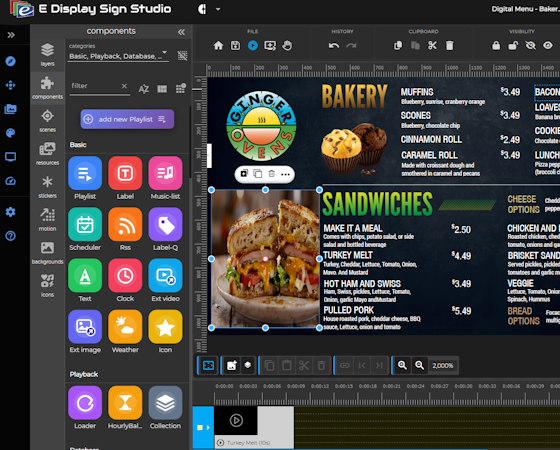Cut selection with scissors icon in Clipboard

[432, 46]
